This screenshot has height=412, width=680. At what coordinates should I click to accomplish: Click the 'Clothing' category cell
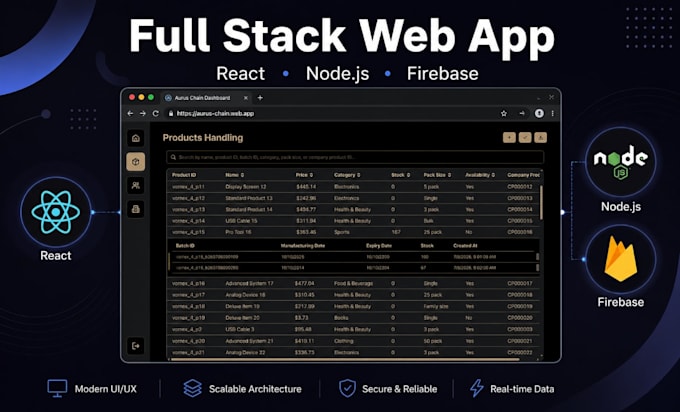[x=343, y=341]
